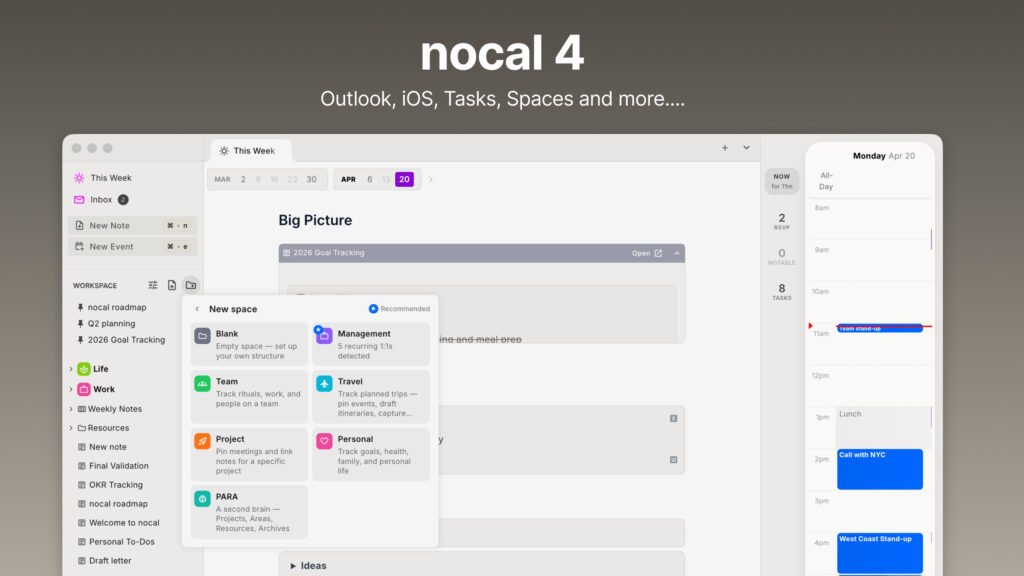1024x576 pixels.
Task: Collapse the 2026 Goal Tracking embed
Action: 677,253
